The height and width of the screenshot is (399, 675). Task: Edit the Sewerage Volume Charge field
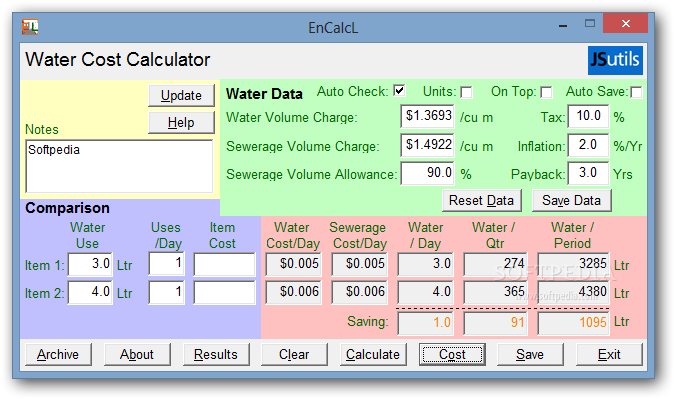427,145
